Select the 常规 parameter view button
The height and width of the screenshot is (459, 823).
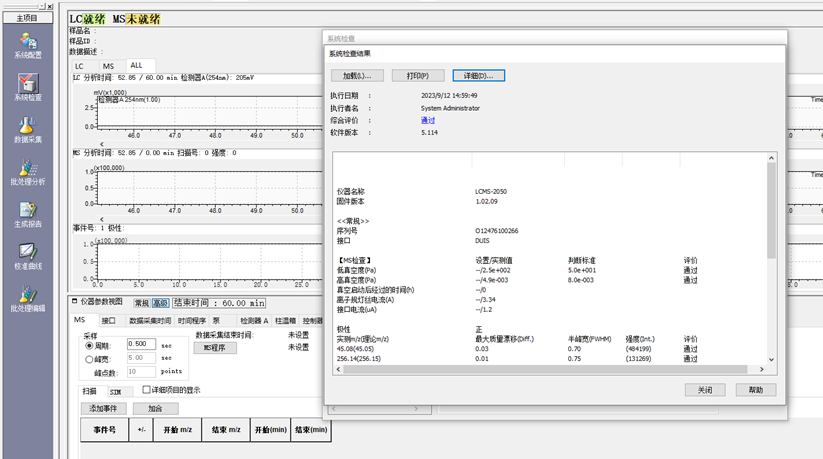point(142,303)
